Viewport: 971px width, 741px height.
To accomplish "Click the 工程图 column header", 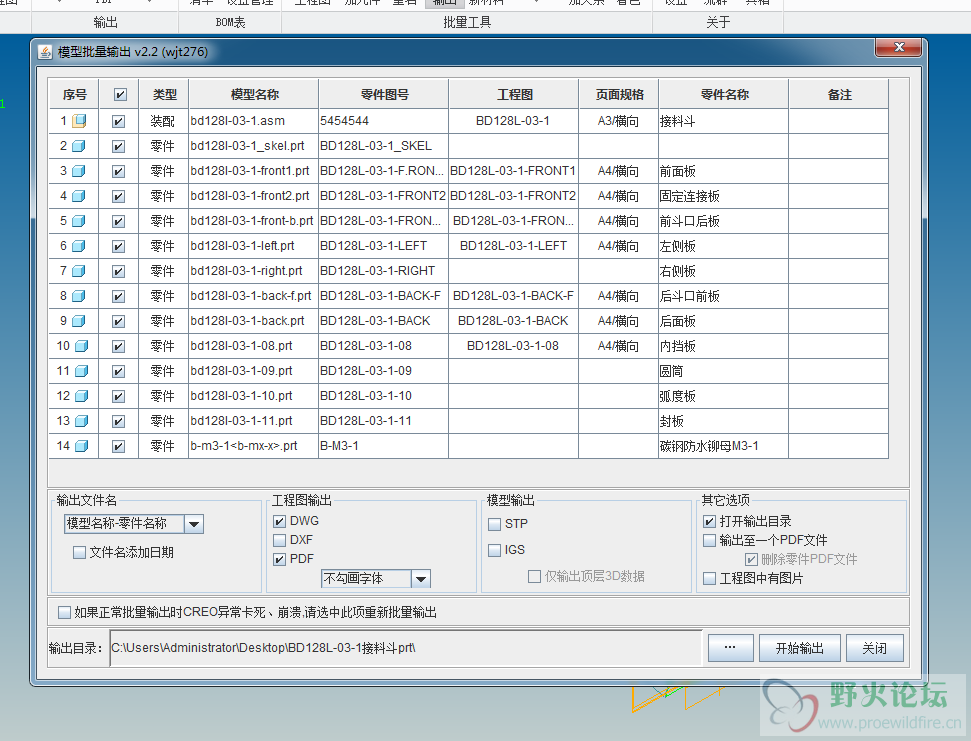I will point(514,95).
